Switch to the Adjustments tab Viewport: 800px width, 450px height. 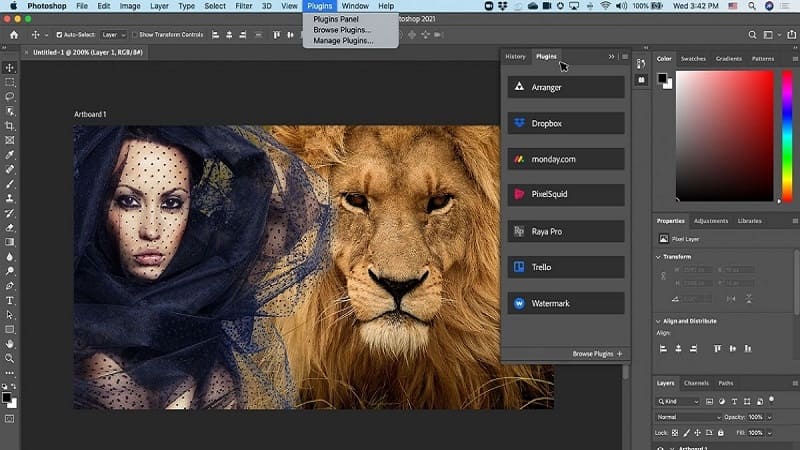(x=711, y=221)
